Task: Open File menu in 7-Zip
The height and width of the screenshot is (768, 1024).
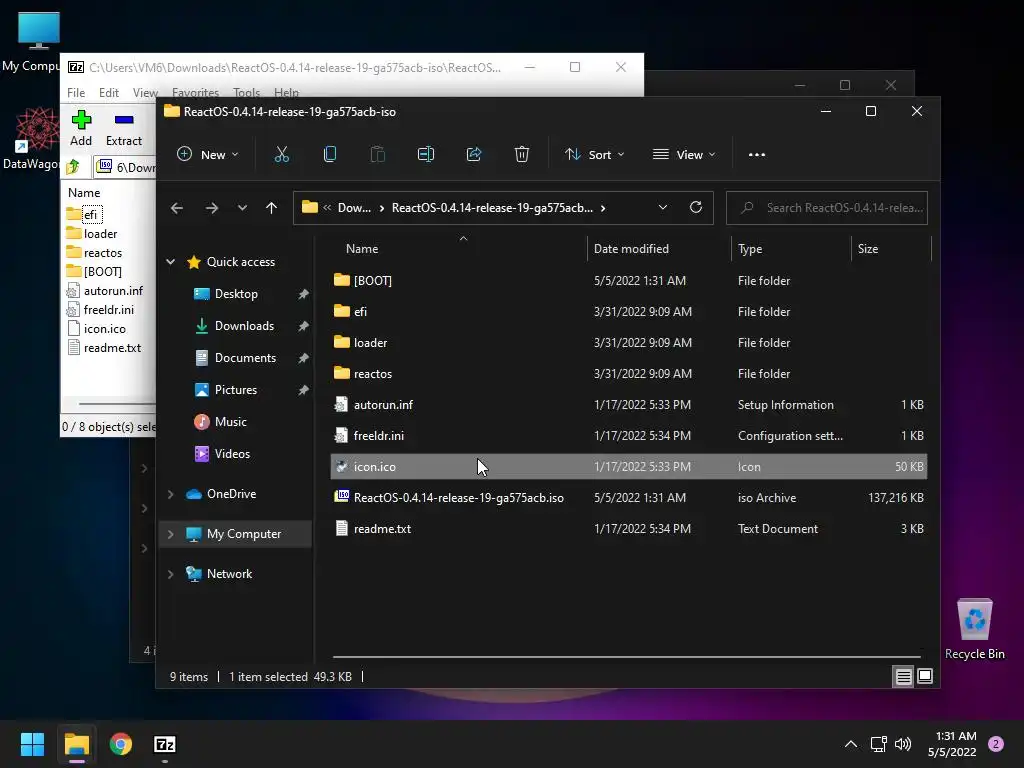Action: coord(76,93)
